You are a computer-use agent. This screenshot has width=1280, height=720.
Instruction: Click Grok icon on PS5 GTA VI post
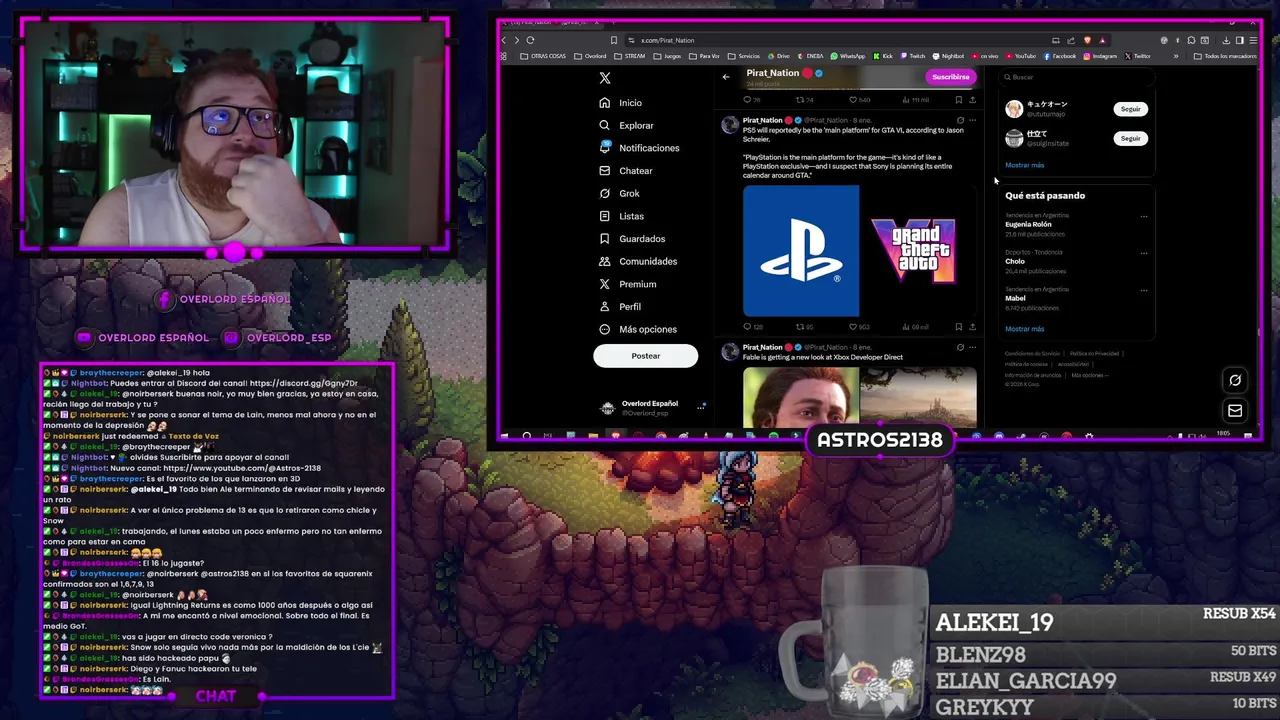(960, 121)
